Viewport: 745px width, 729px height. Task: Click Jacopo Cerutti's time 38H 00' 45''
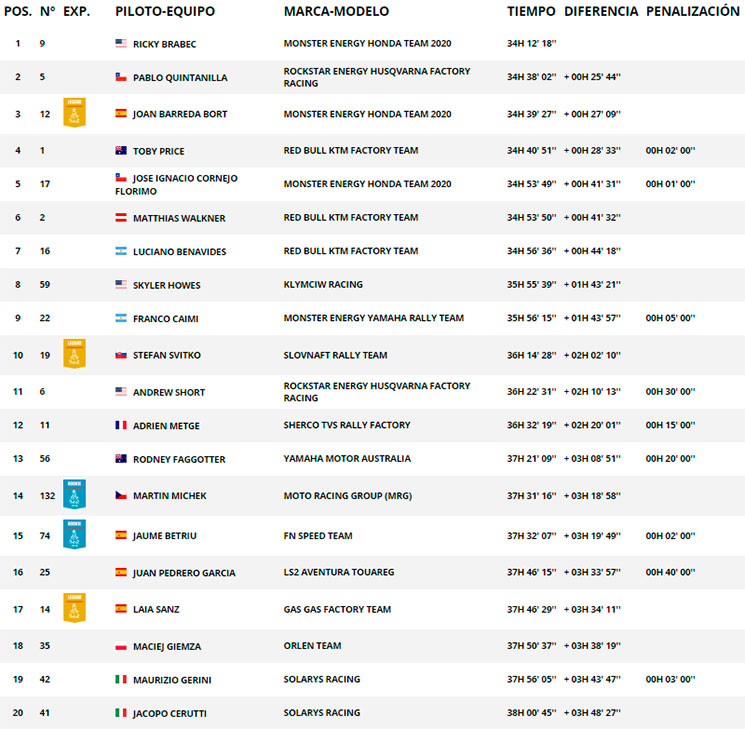coord(531,712)
